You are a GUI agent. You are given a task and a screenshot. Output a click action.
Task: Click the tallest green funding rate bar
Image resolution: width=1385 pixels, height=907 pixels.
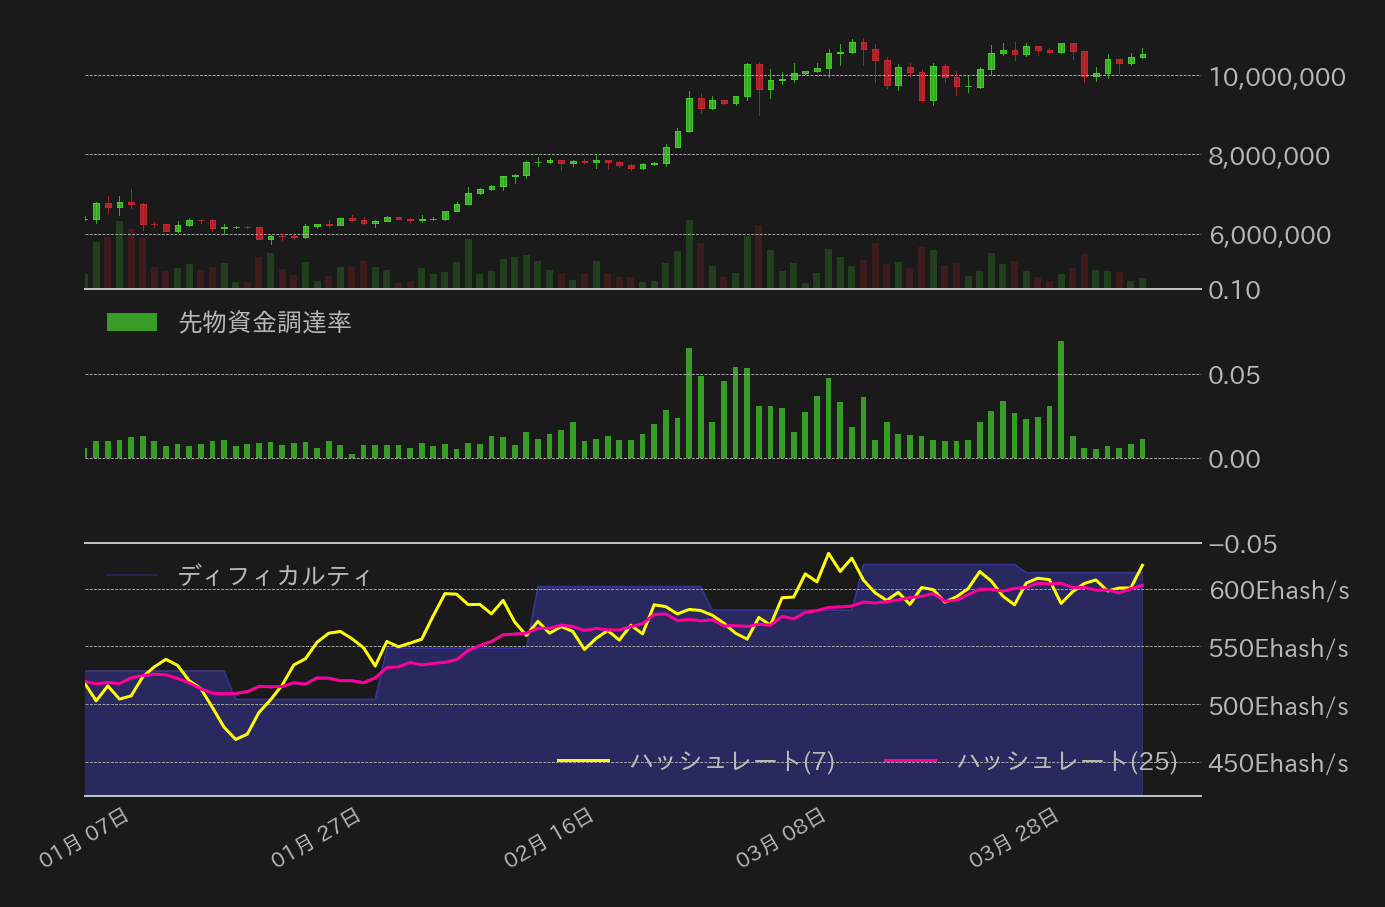point(1061,400)
